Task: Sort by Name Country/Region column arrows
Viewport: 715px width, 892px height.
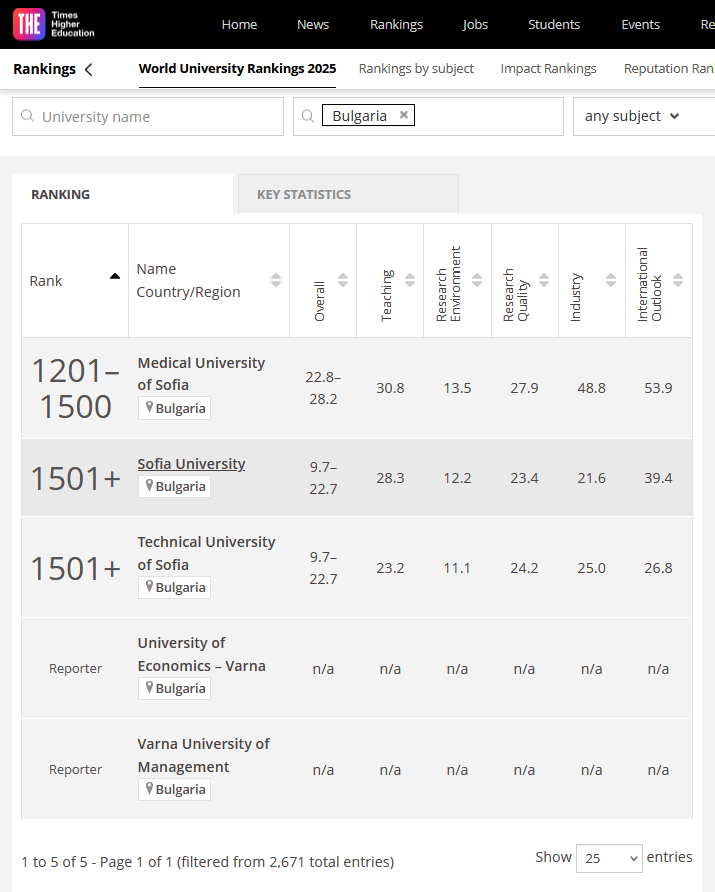Action: click(276, 280)
